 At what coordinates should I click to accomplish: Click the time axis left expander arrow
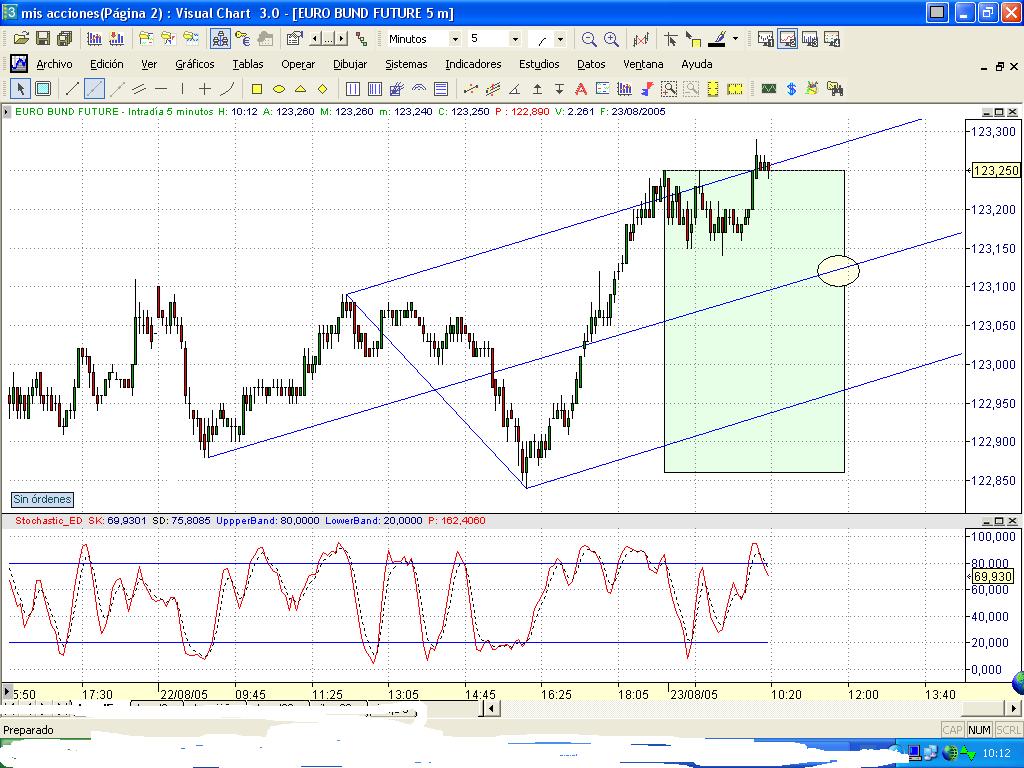point(7,692)
